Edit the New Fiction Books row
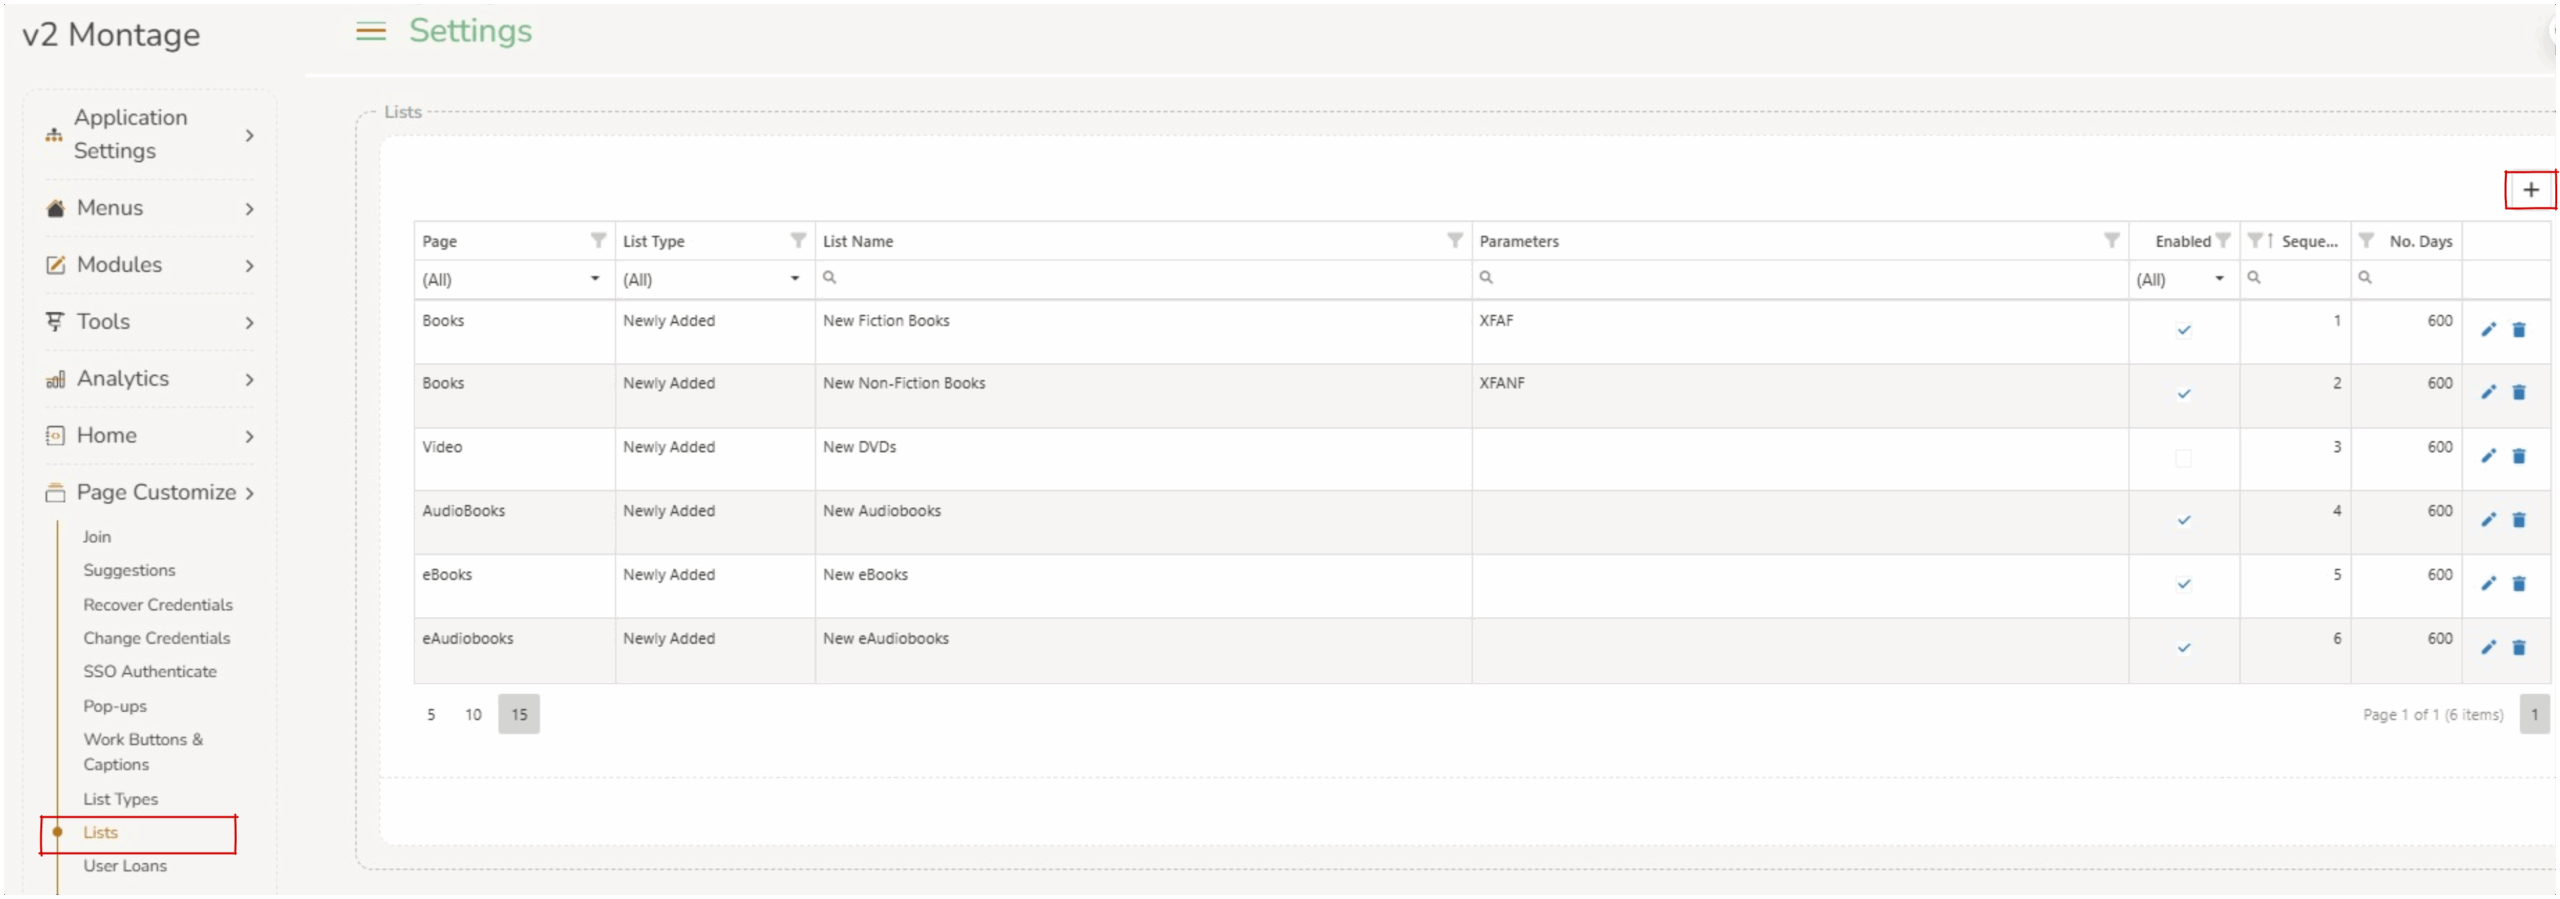 point(2487,330)
